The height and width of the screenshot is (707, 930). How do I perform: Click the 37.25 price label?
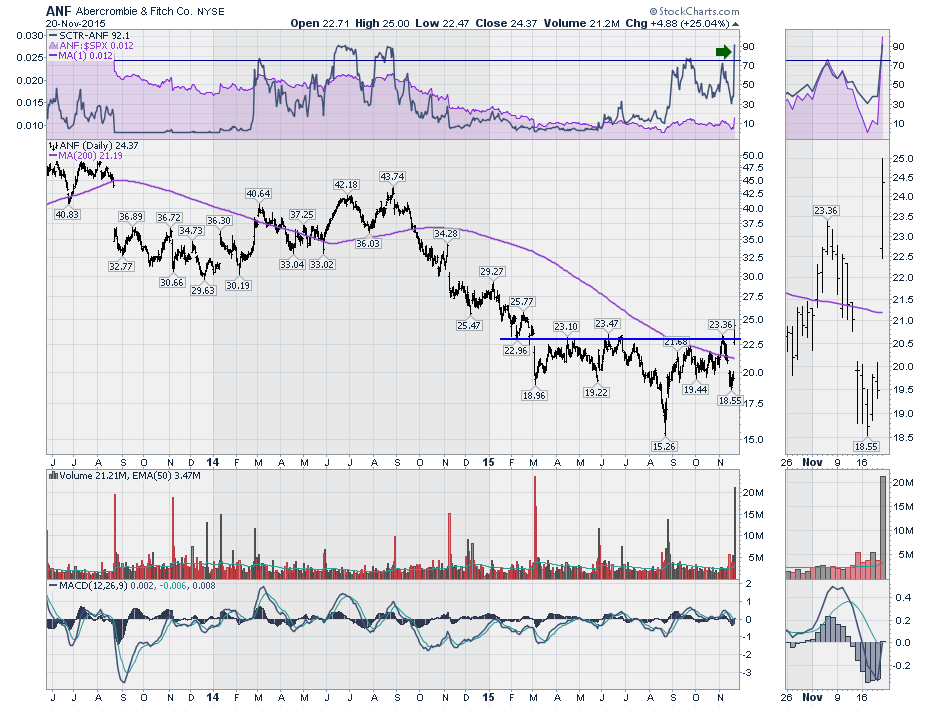tap(302, 214)
